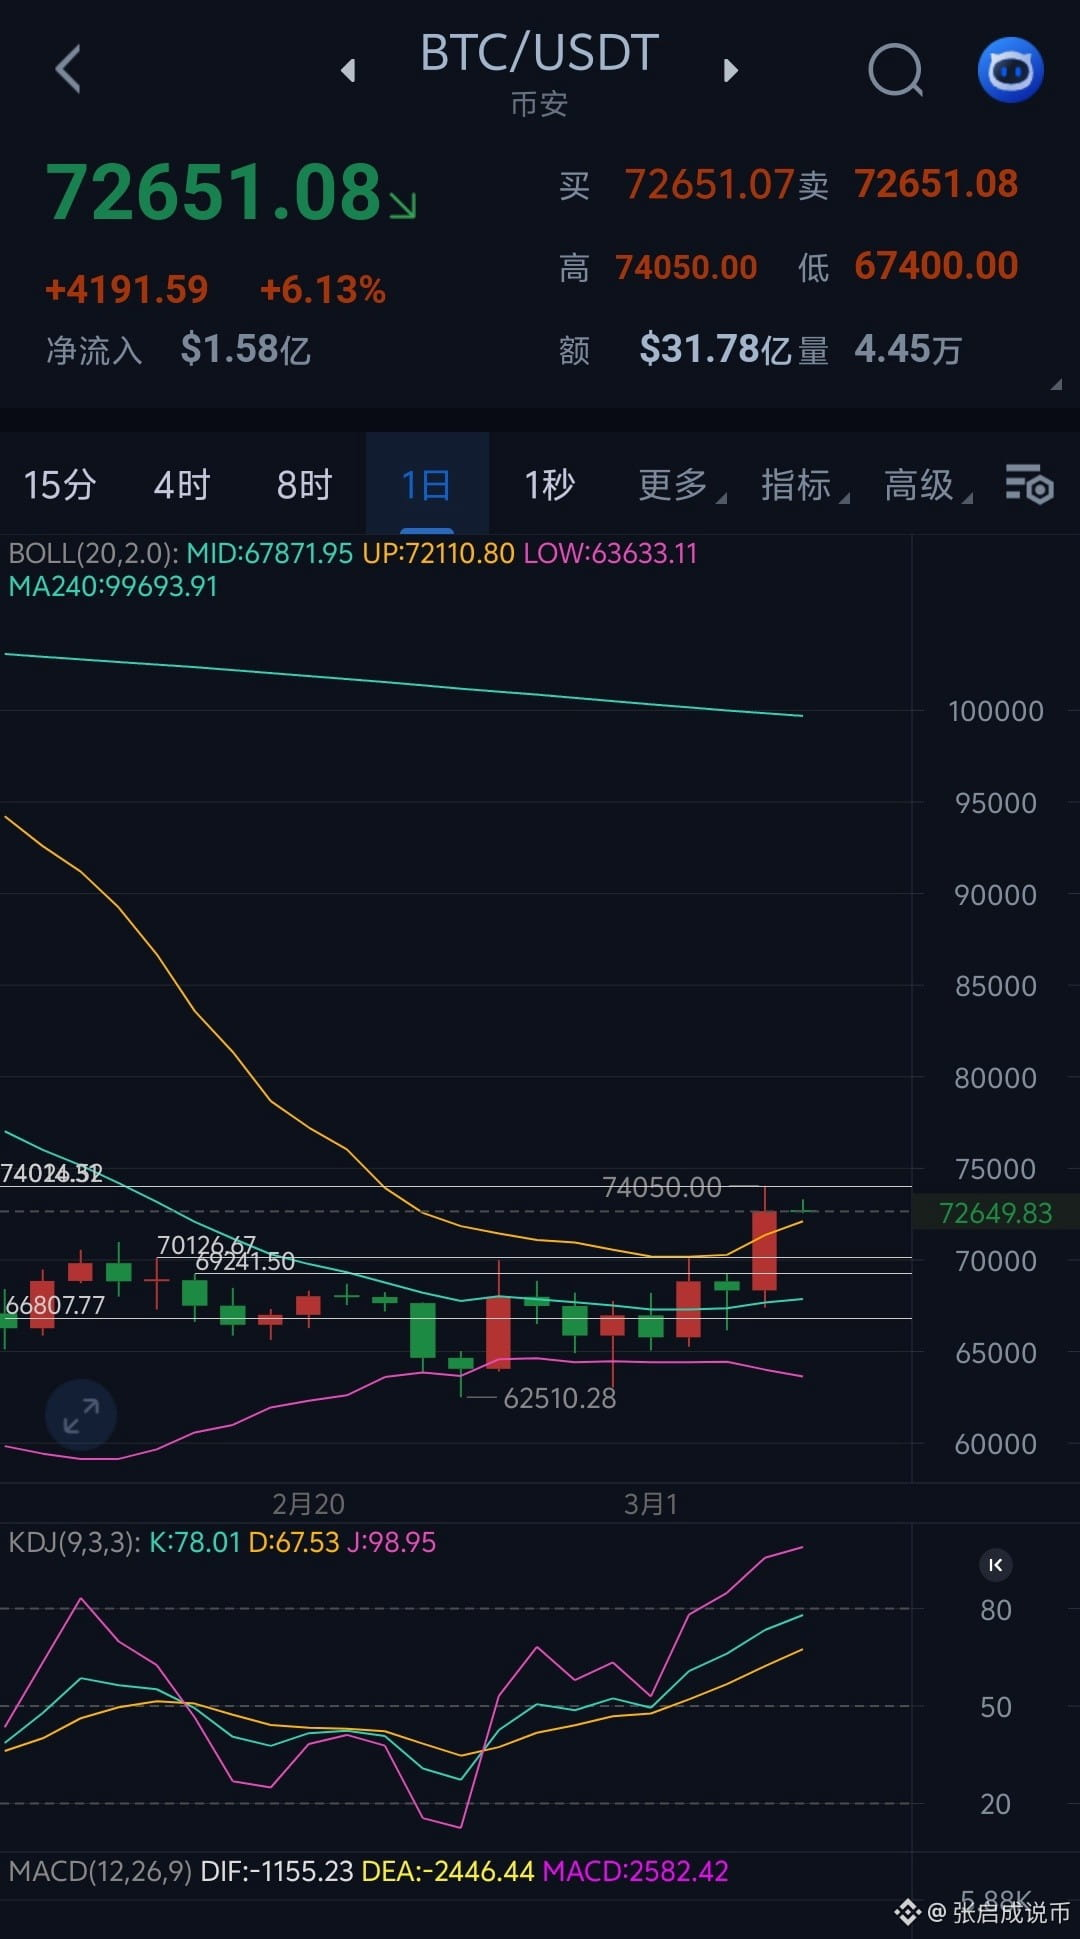Expand quote details corner triangle
The width and height of the screenshot is (1080, 1939).
click(1056, 384)
